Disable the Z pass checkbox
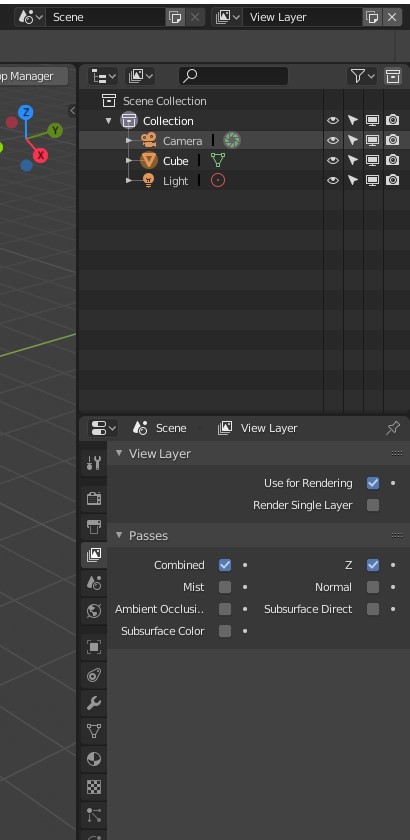410x840 pixels. coord(373,565)
